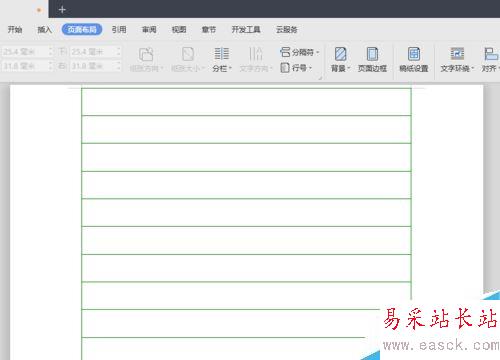Image resolution: width=500 pixels, height=360 pixels.
Task: Click the 对齐 align icon
Action: tap(491, 54)
